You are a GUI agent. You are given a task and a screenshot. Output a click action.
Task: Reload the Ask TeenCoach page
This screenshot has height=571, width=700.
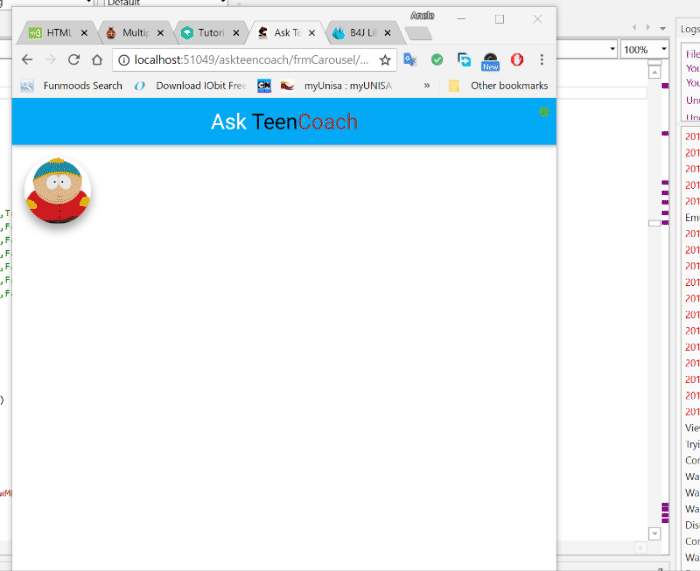(x=74, y=59)
